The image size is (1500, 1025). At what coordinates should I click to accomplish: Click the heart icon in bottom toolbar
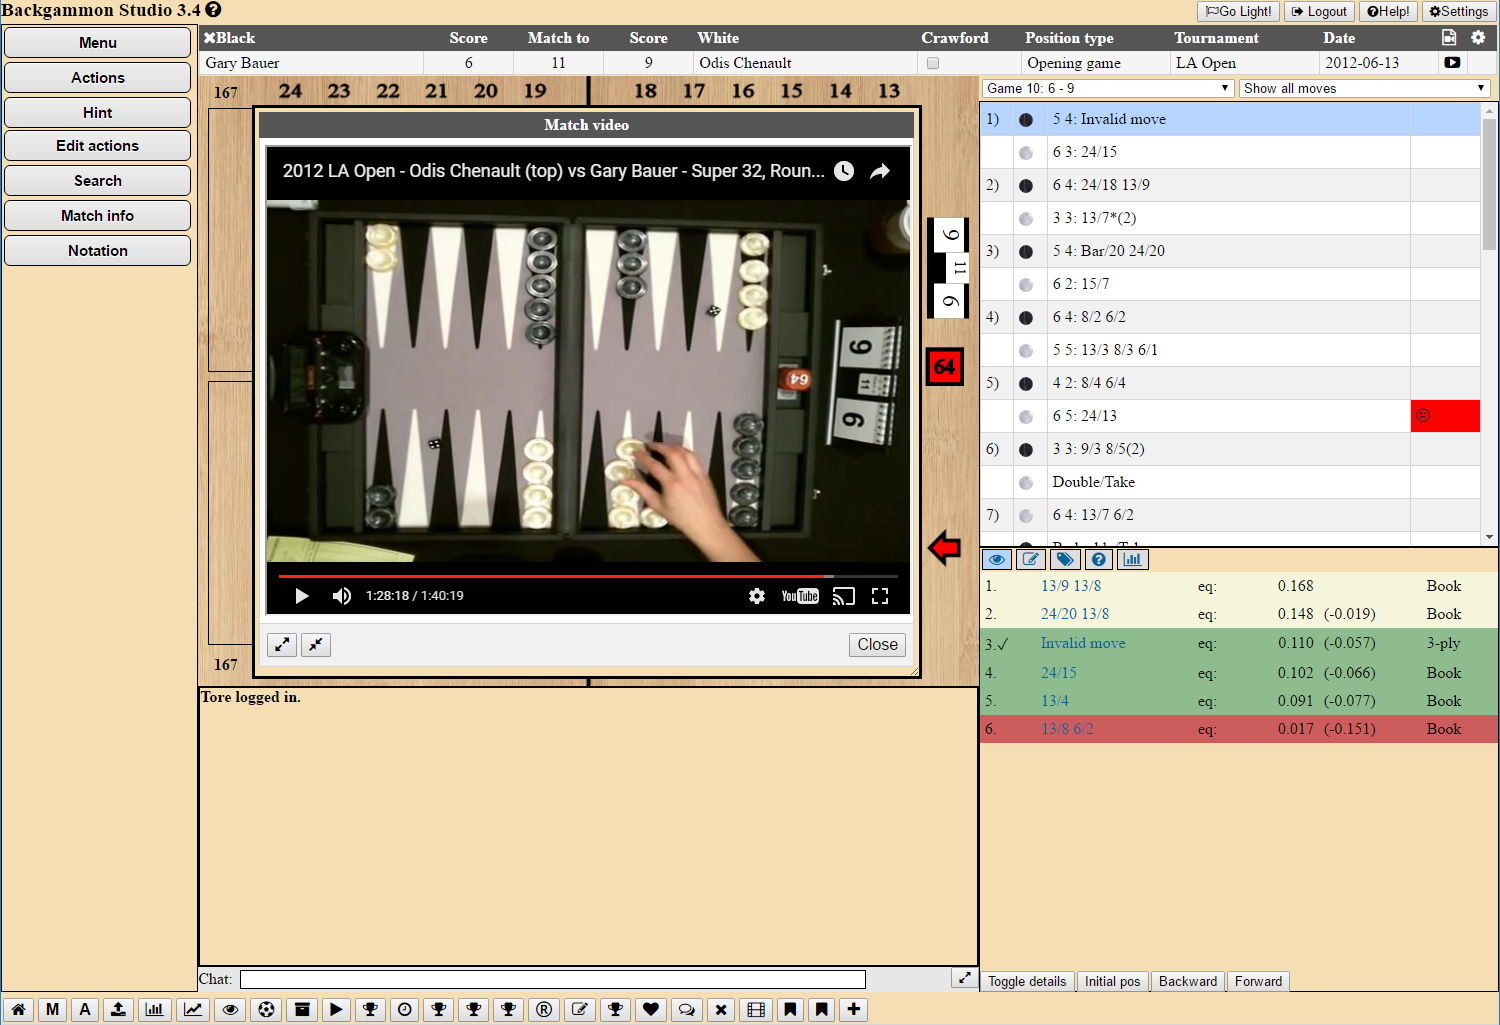651,1009
